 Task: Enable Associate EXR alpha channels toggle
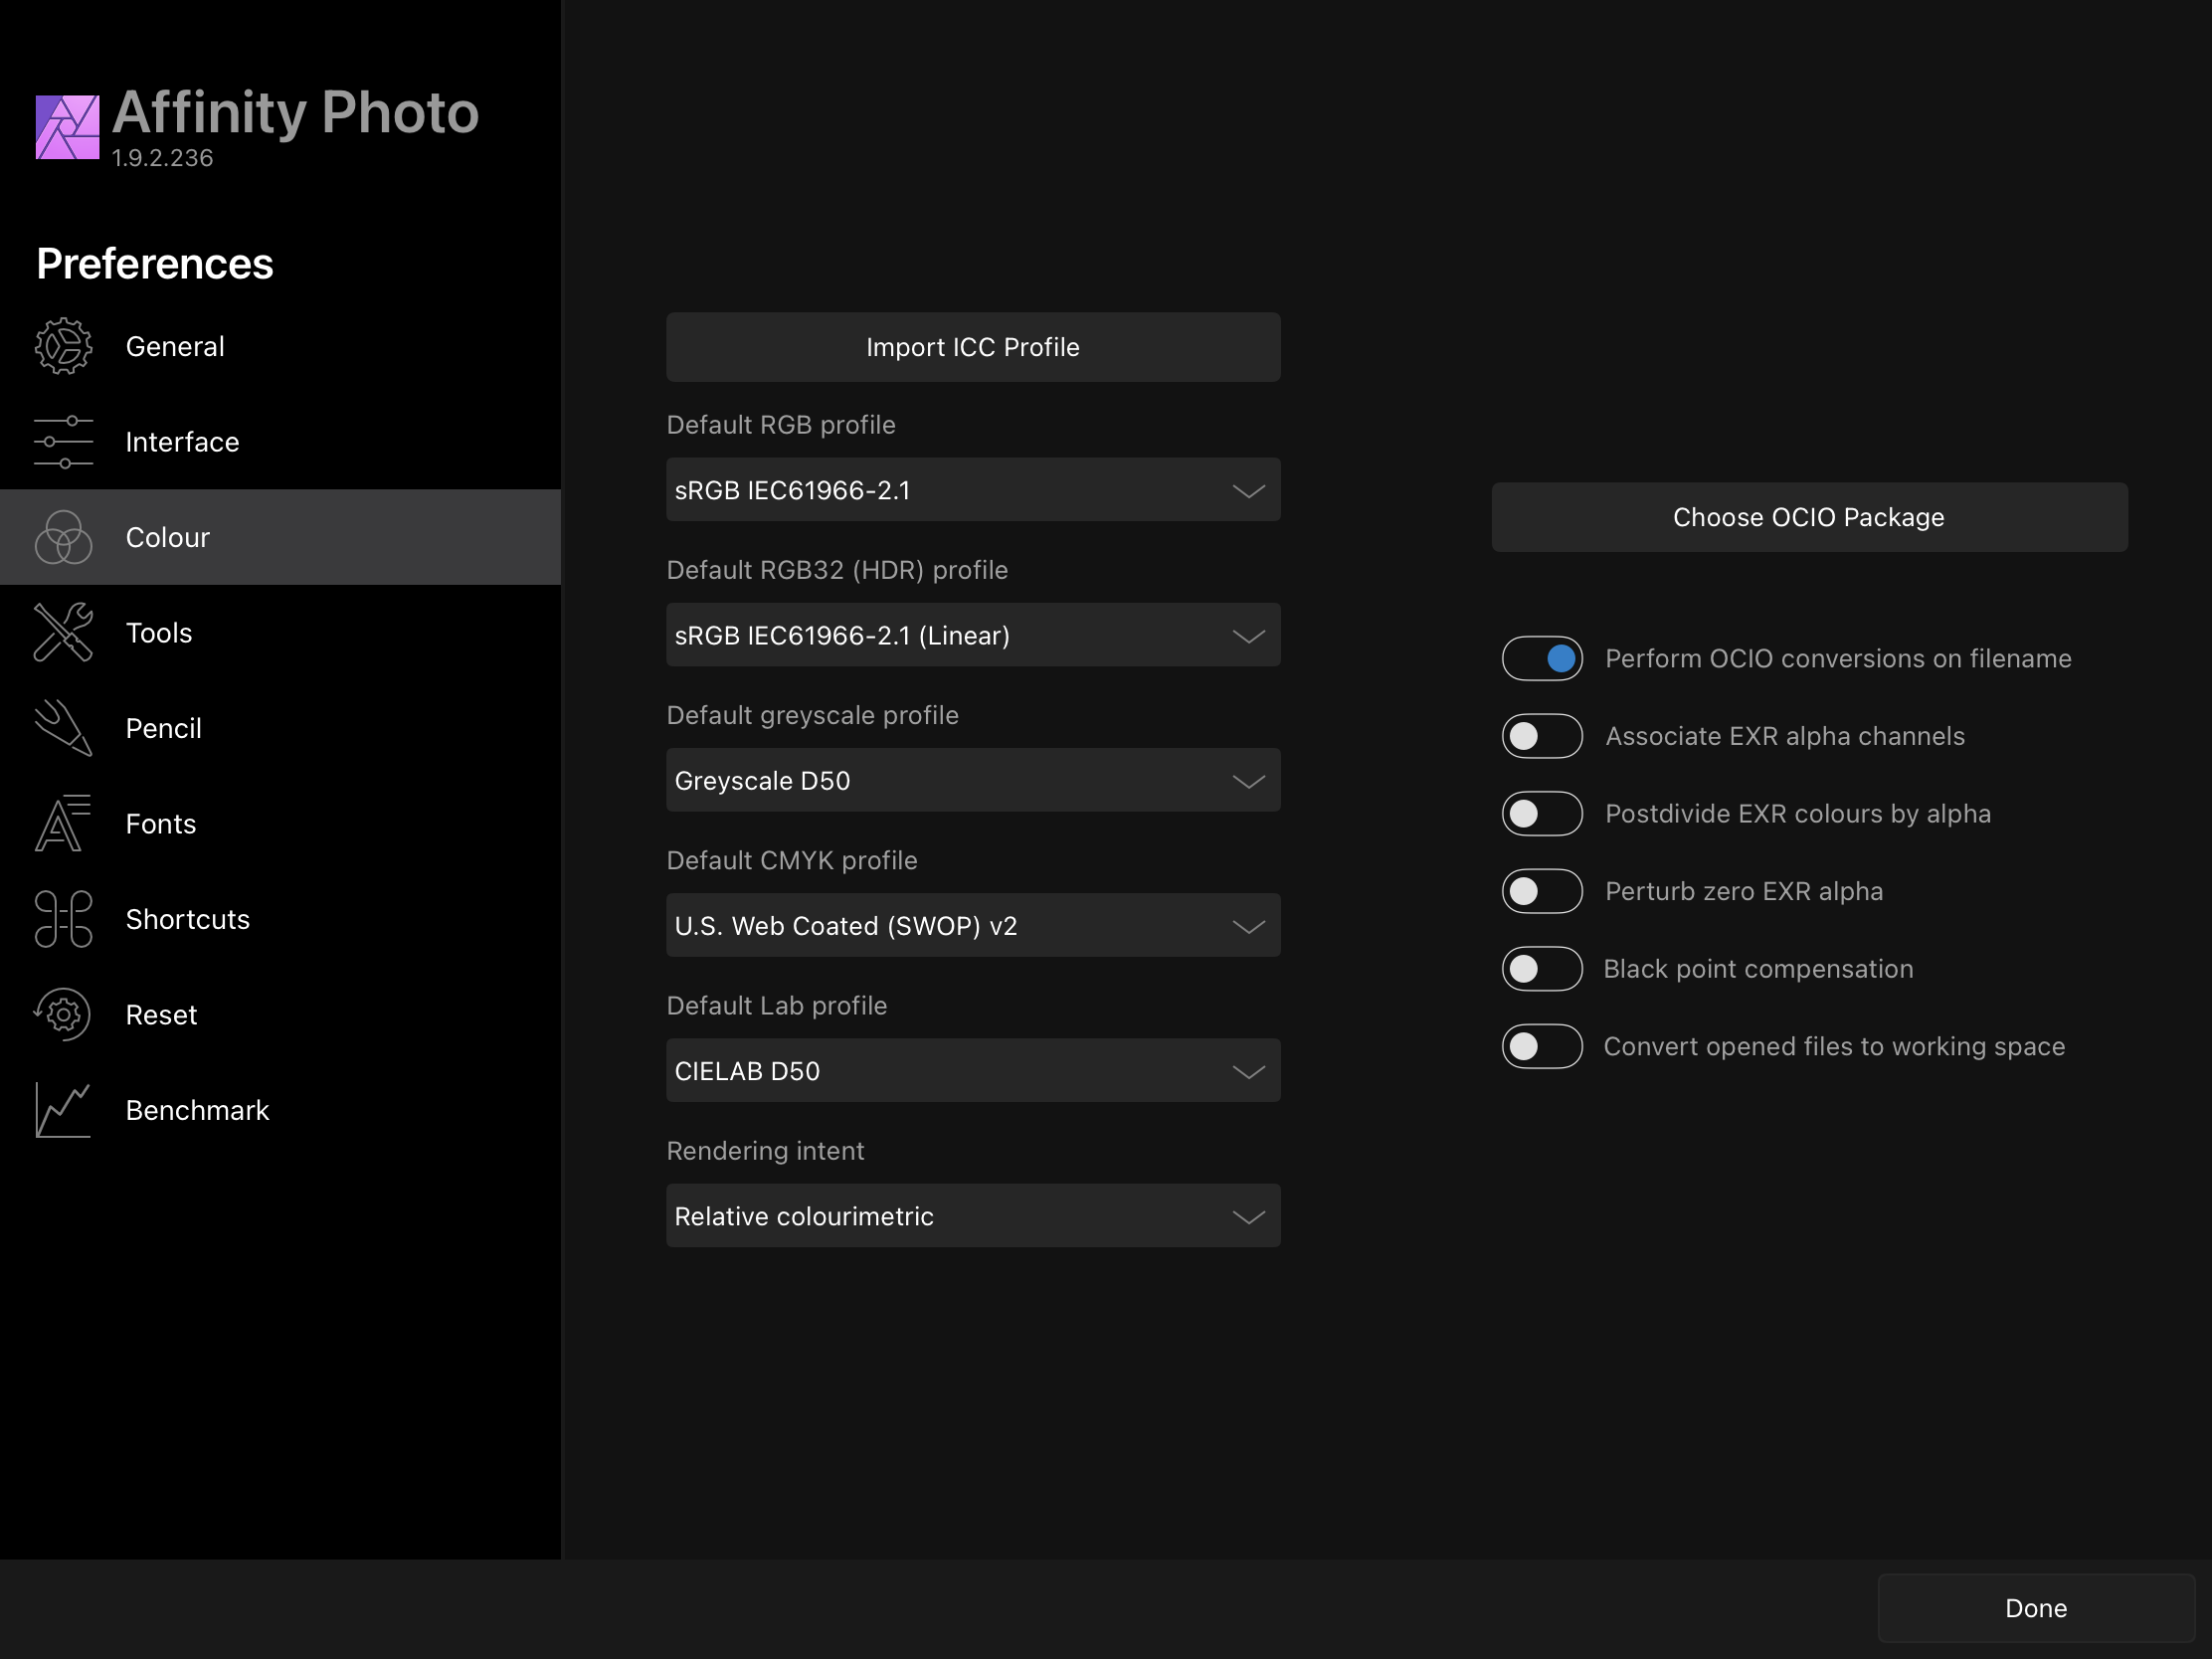[1542, 736]
